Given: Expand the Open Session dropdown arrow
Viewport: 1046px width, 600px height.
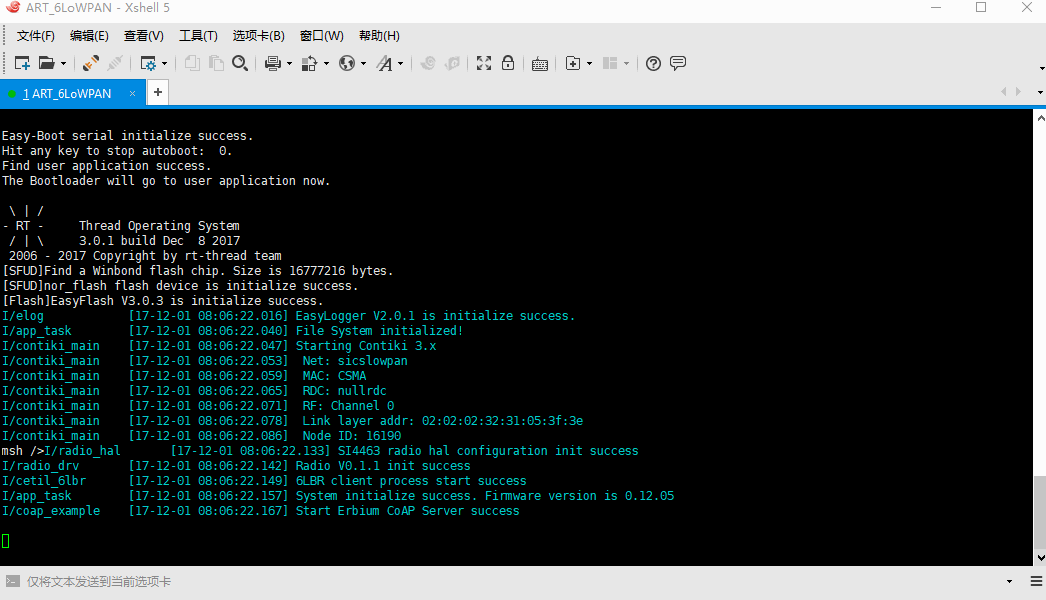Looking at the screenshot, I should (63, 63).
